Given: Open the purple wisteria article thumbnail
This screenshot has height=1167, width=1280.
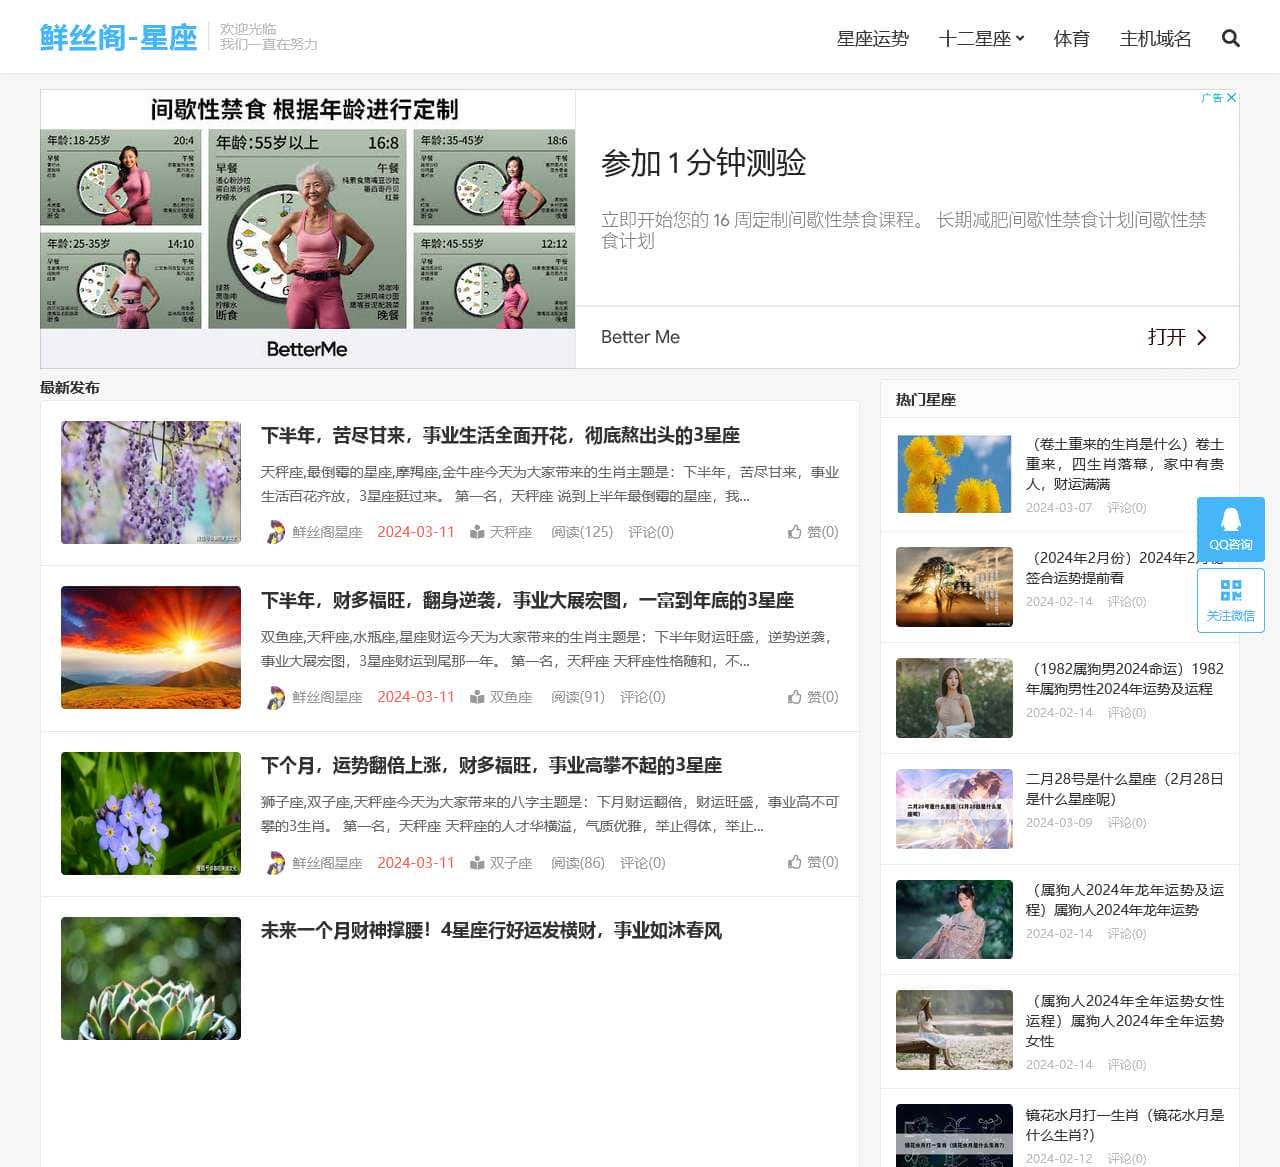Looking at the screenshot, I should pyautogui.click(x=151, y=482).
